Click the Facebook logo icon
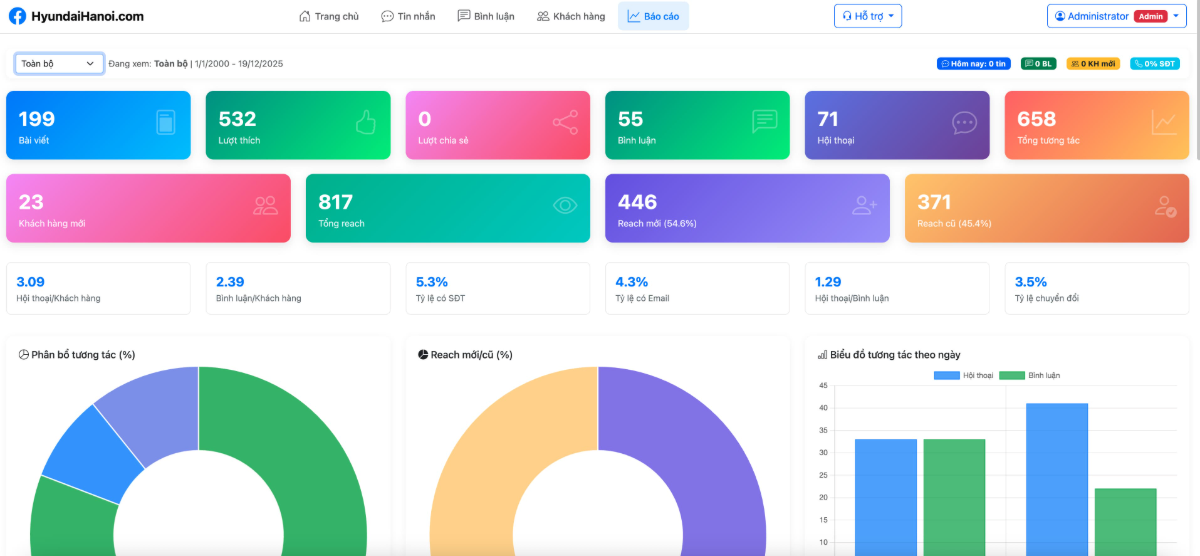This screenshot has height=556, width=1200. coord(17,16)
